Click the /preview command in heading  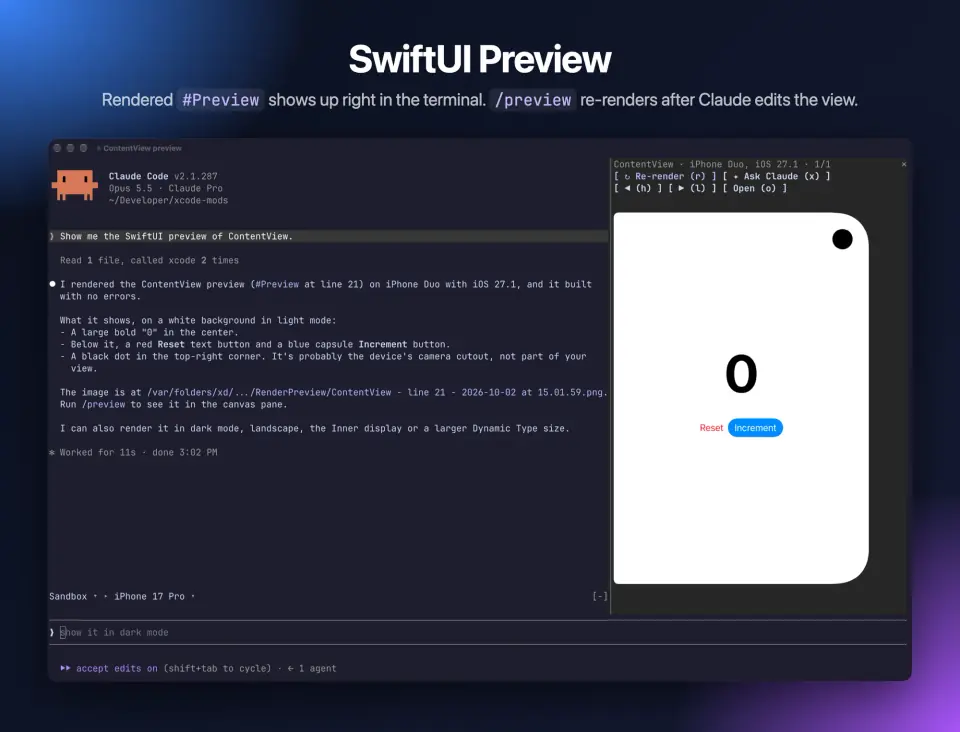[x=533, y=100]
